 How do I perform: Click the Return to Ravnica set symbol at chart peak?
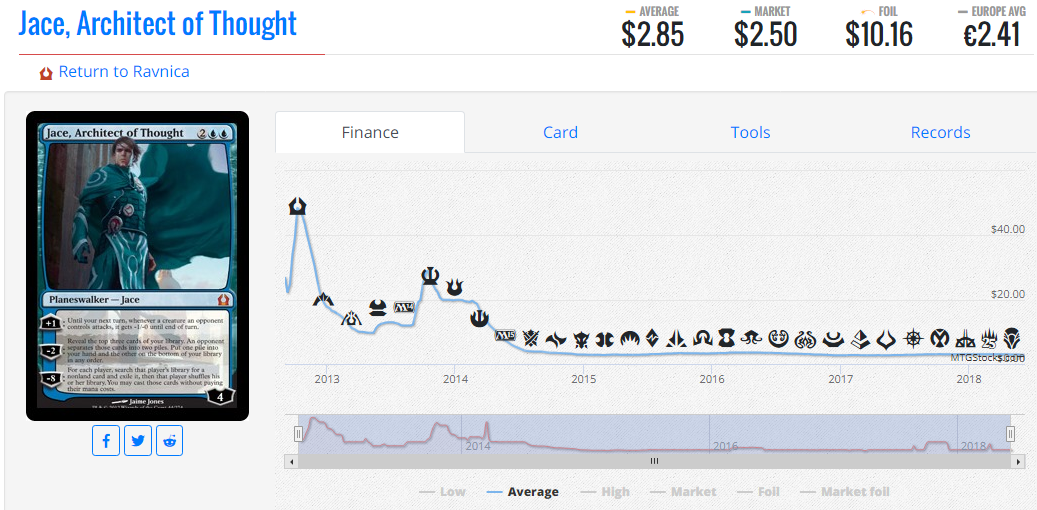(x=298, y=206)
